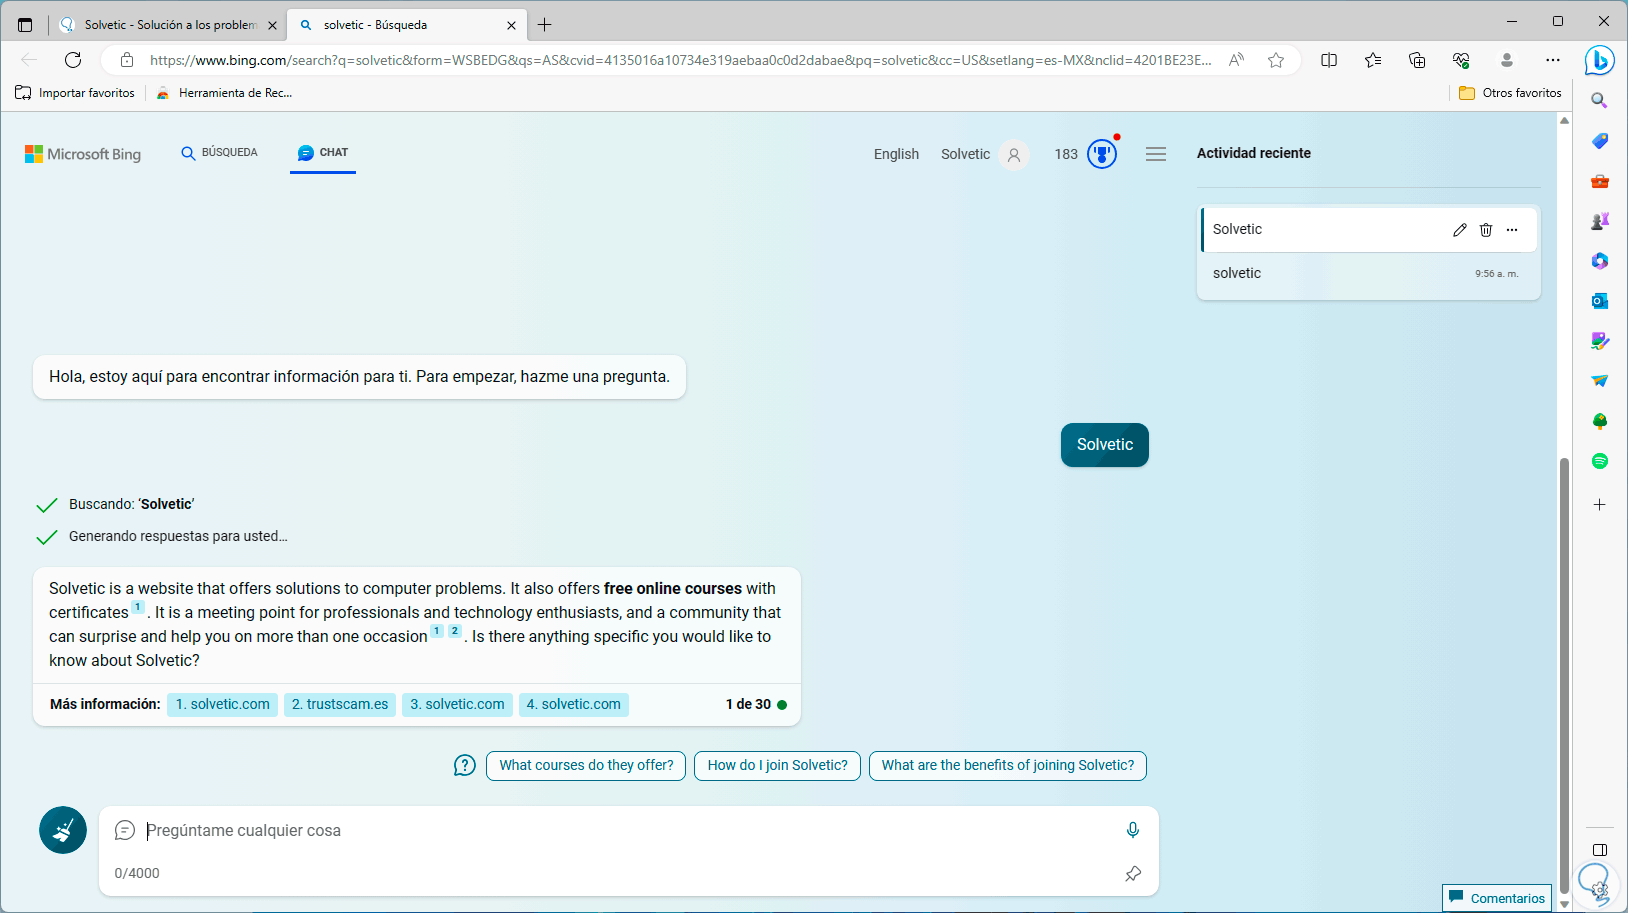Start a new topic with the broom button
The width and height of the screenshot is (1628, 913).
tap(63, 830)
